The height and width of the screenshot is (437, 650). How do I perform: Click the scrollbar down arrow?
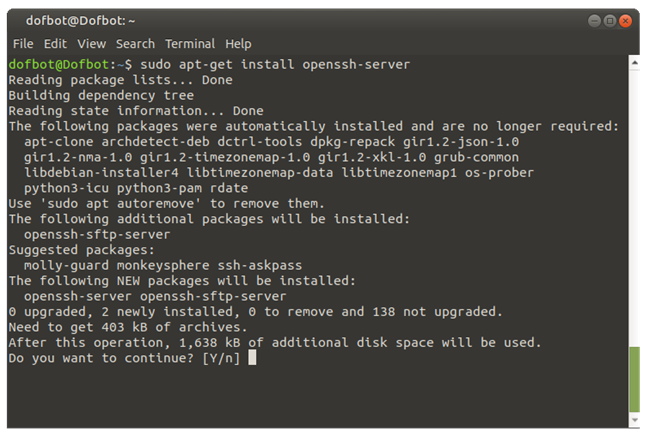click(x=634, y=420)
